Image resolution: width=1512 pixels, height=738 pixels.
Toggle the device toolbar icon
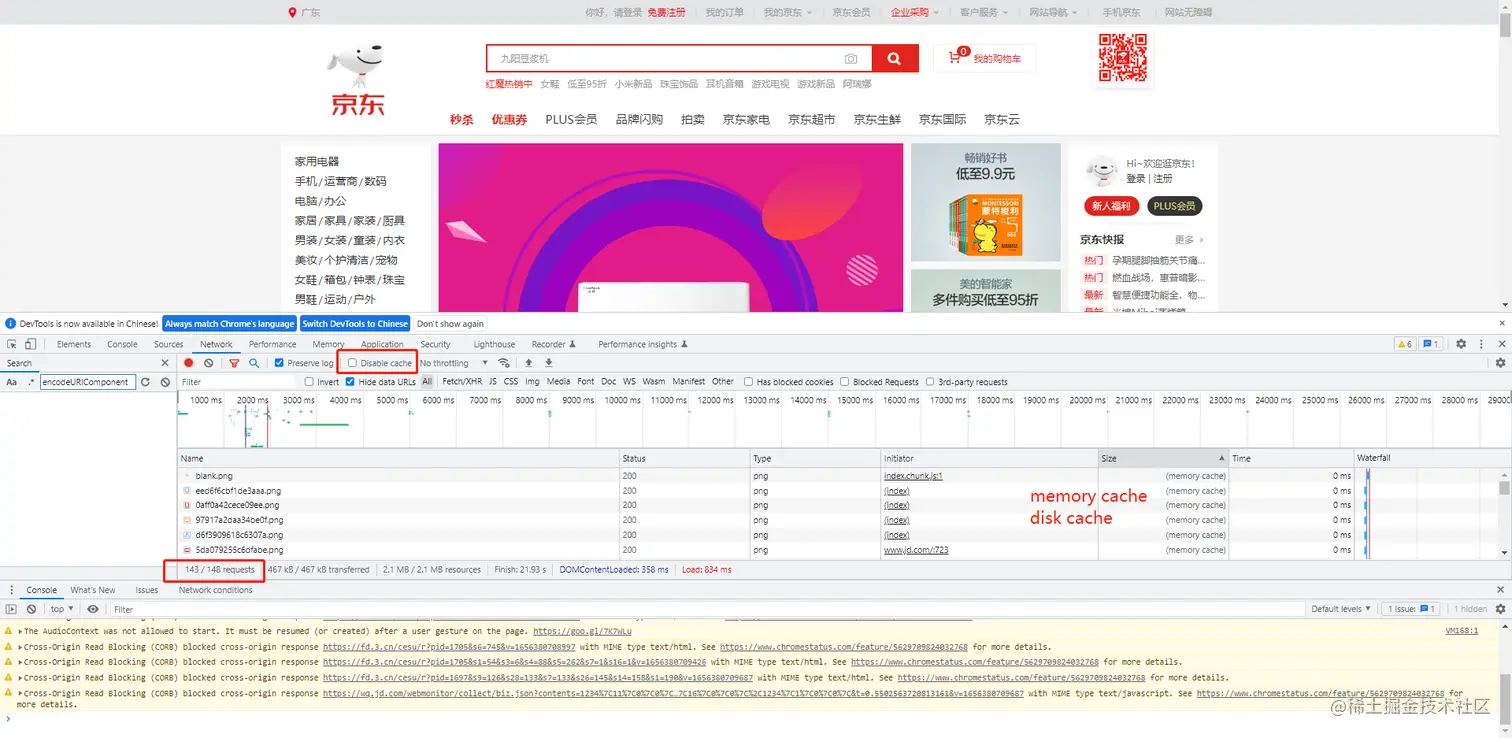pyautogui.click(x=31, y=344)
